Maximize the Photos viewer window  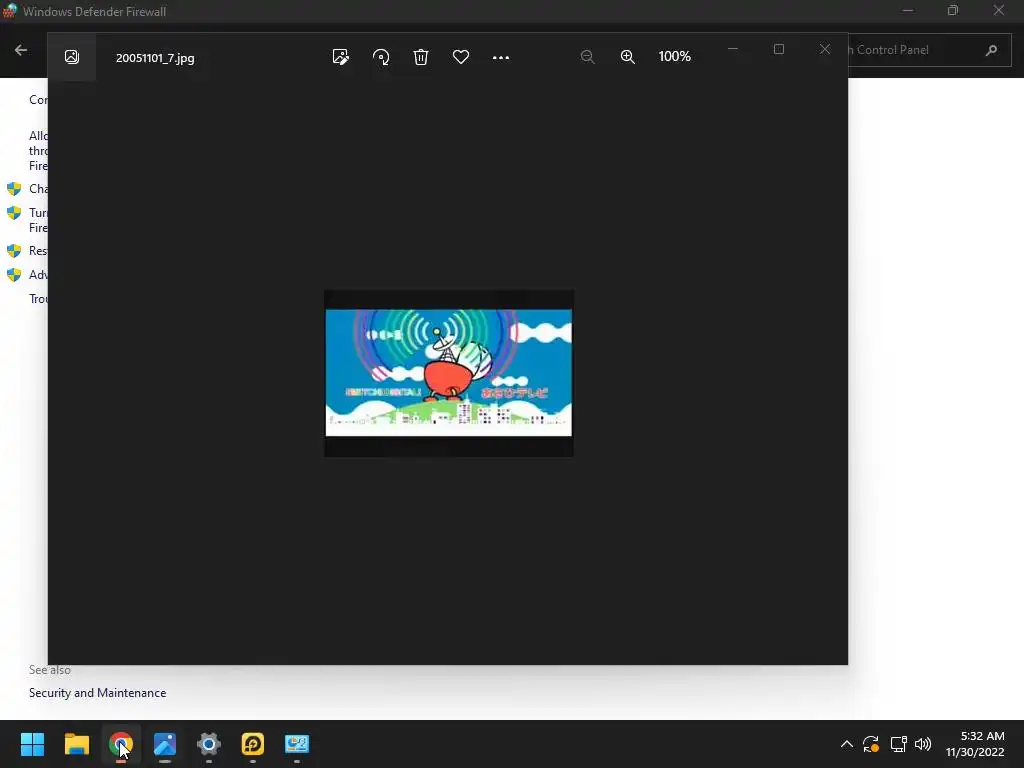pos(778,49)
